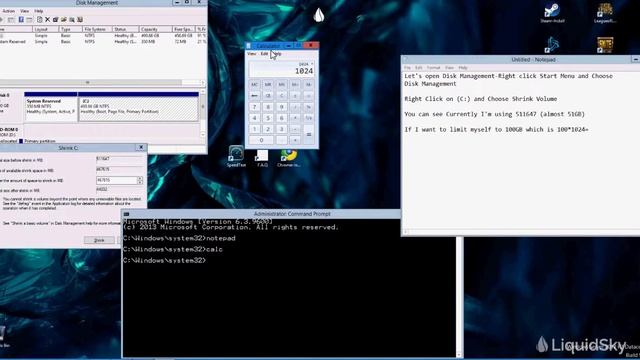Click the Shrink button in Shrink C: dialog

coord(99,240)
